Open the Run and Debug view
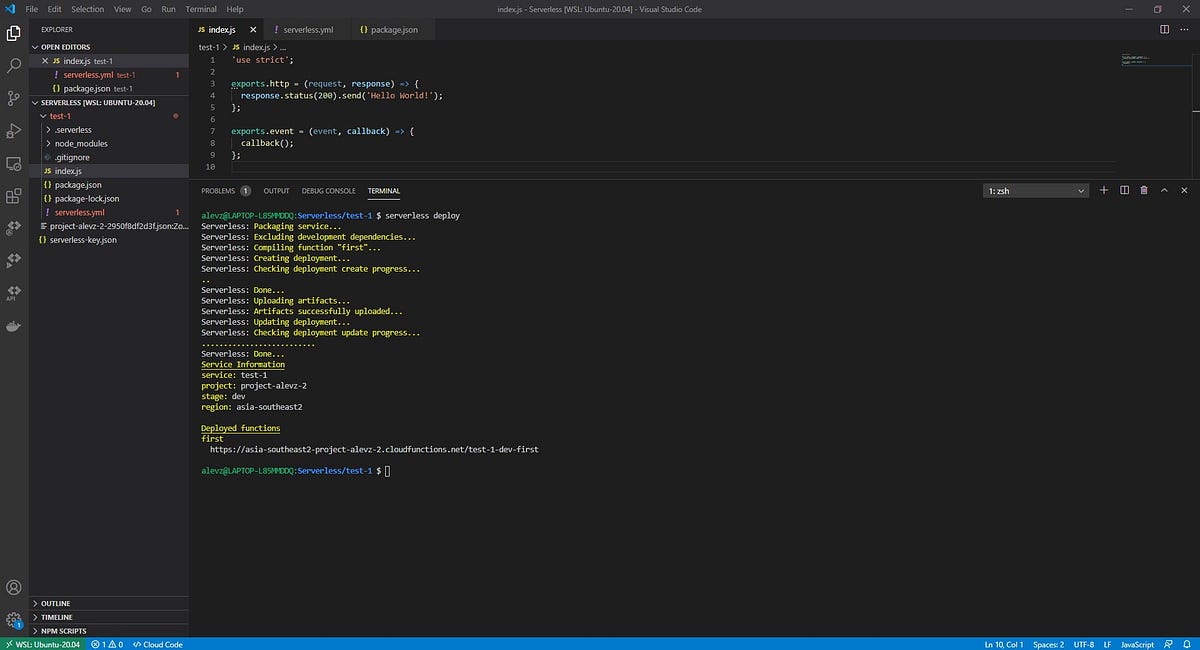1200x650 pixels. point(13,132)
